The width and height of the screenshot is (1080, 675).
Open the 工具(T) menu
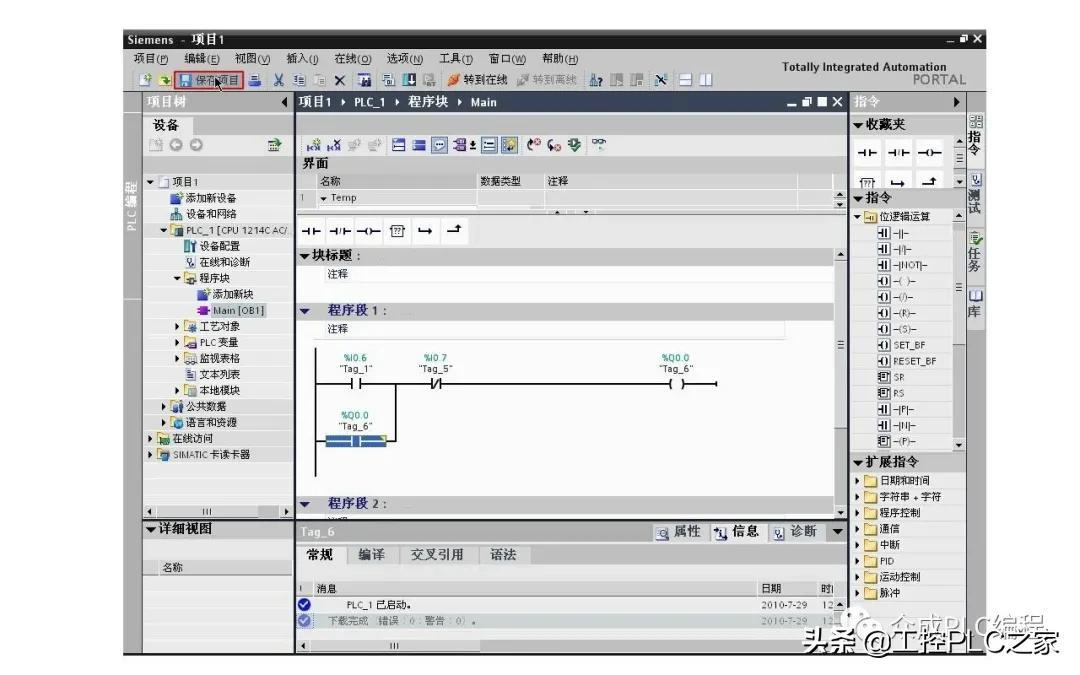pos(455,59)
